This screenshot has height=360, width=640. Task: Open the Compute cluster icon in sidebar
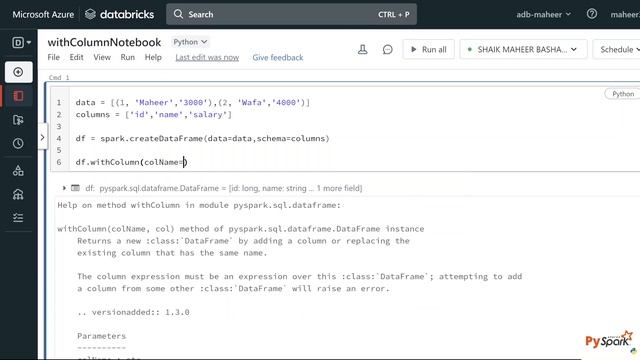[x=18, y=194]
